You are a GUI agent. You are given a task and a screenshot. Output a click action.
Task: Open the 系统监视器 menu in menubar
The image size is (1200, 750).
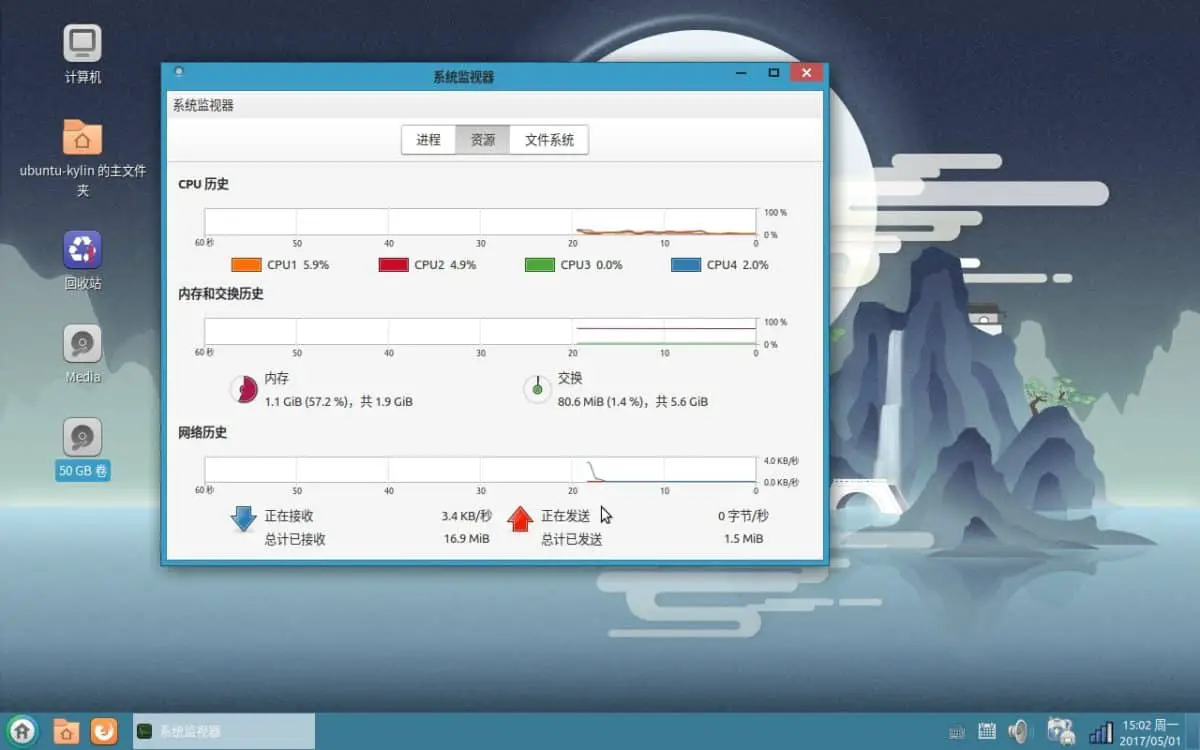click(x=203, y=105)
